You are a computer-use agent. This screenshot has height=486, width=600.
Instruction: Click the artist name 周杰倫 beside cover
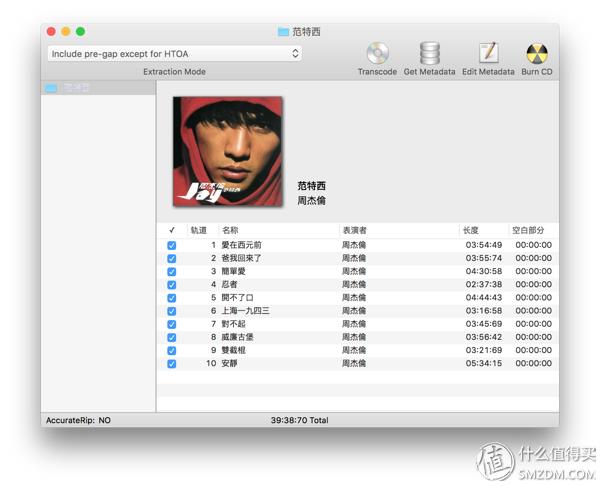(311, 201)
